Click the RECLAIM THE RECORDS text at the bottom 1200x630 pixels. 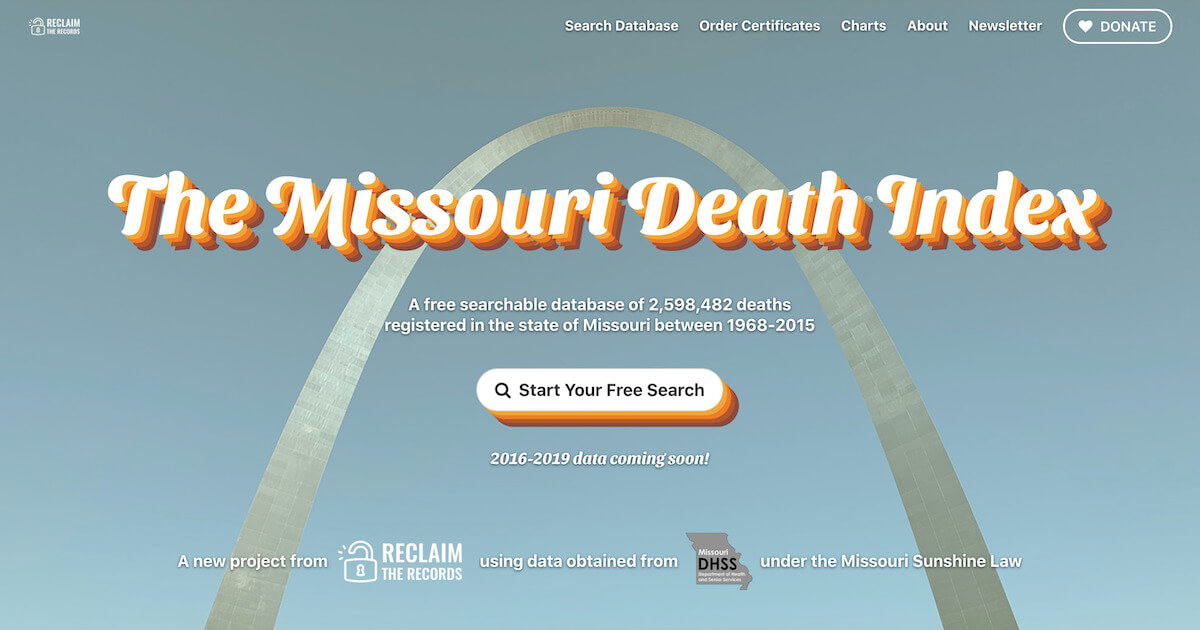[420, 562]
